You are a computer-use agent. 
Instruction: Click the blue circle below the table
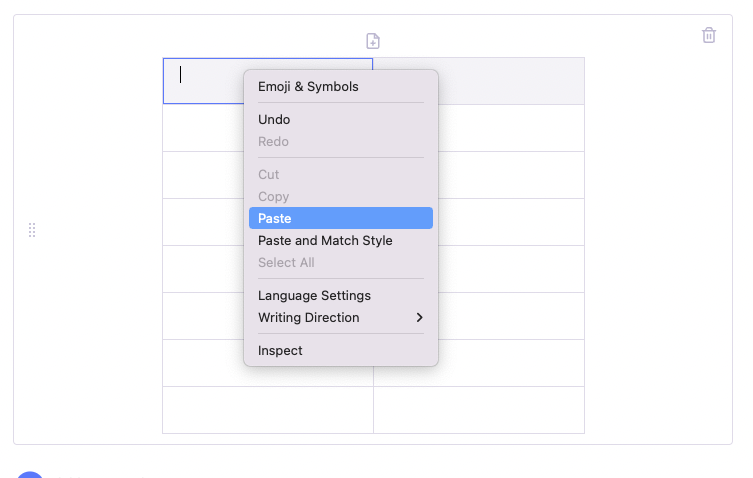pos(30,475)
